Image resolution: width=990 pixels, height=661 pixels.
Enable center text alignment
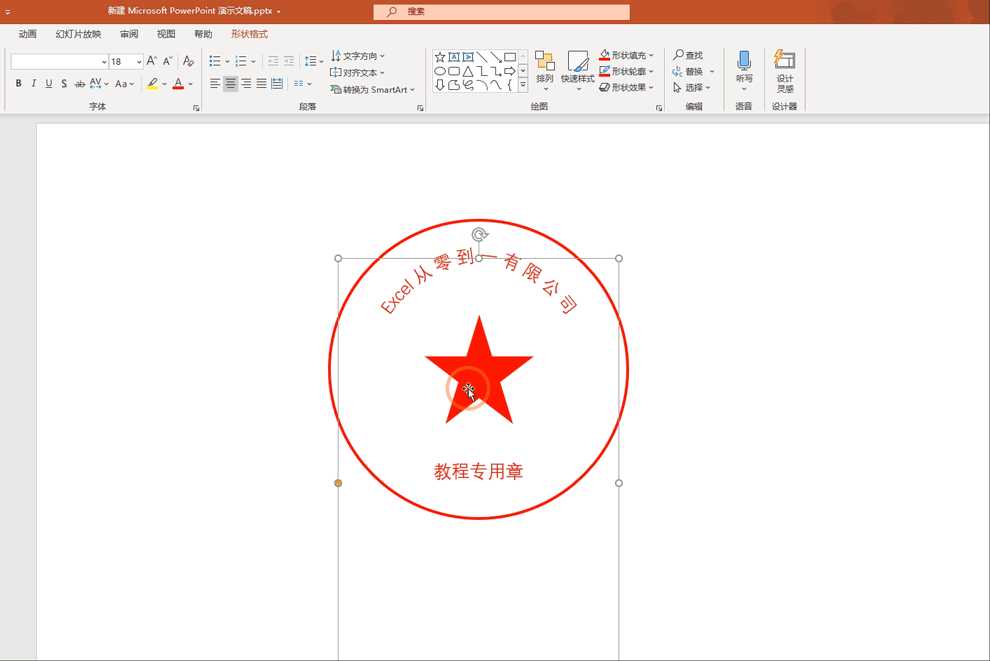[x=230, y=84]
